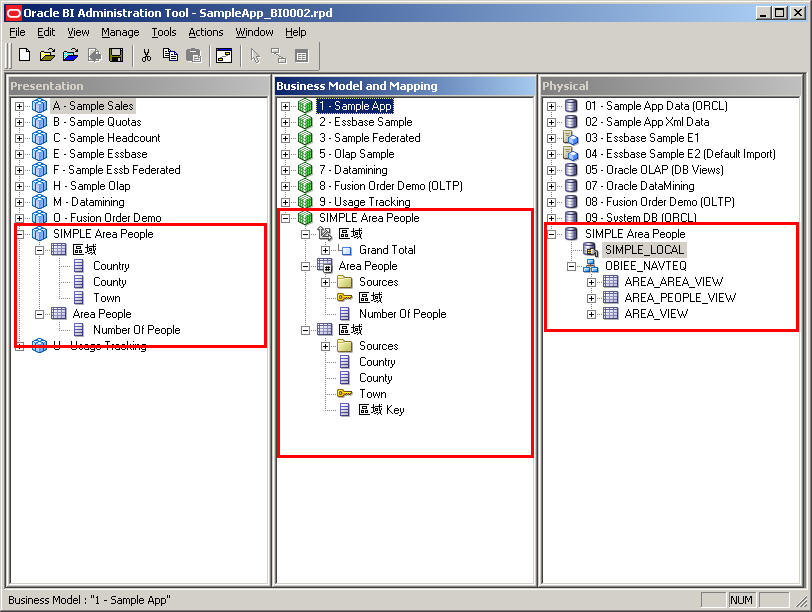
Task: Click the NUM status bar indicator
Action: [741, 600]
